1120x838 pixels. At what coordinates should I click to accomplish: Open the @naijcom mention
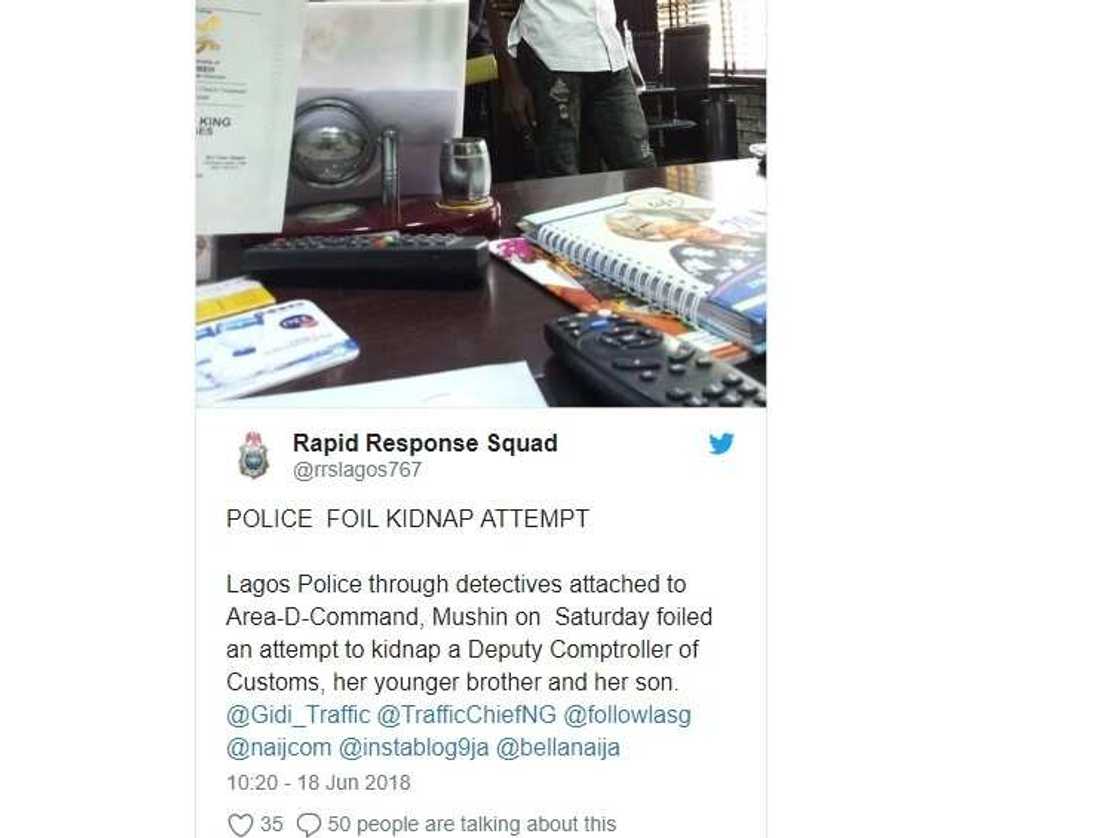pos(279,747)
